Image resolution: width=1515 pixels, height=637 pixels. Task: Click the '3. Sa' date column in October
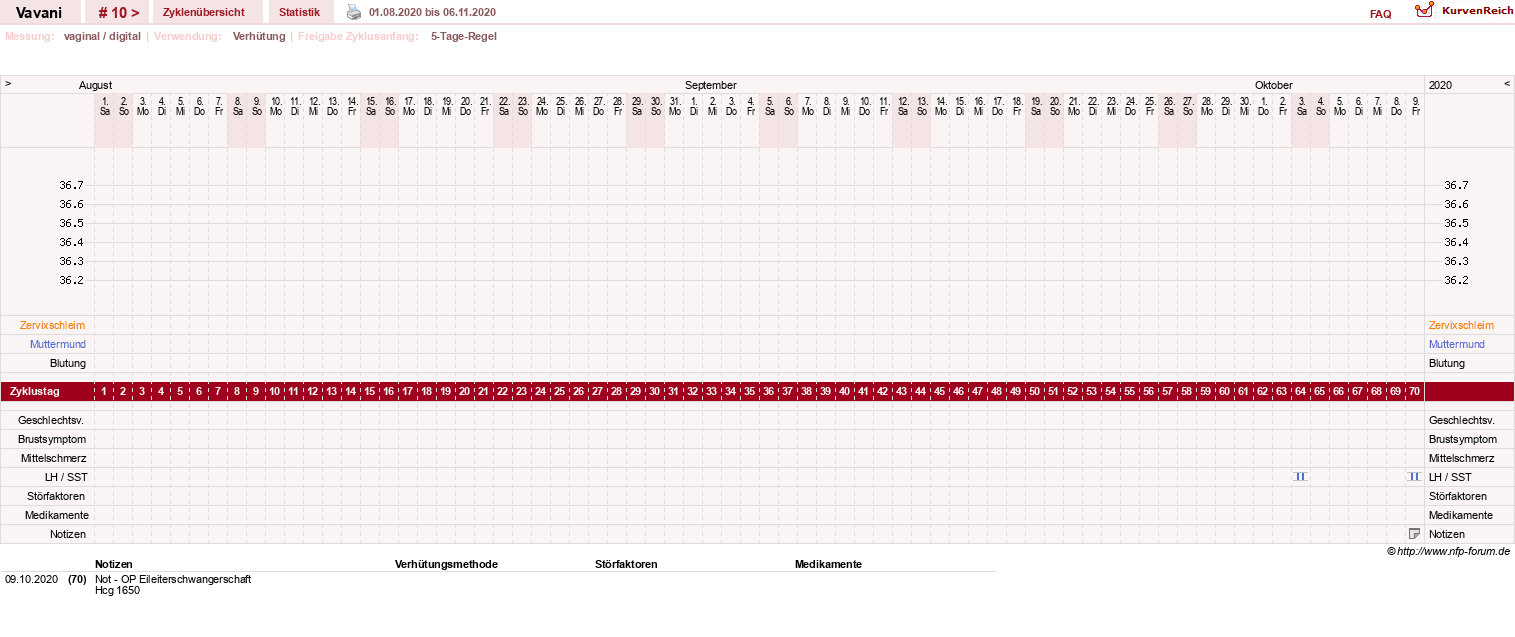[1301, 106]
